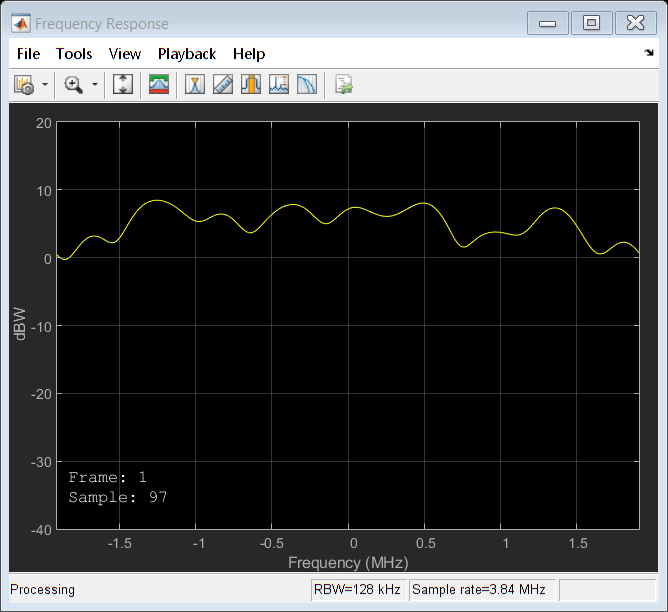Select the Zoom In tool
Screen dimensions: 668x612
tap(73, 85)
